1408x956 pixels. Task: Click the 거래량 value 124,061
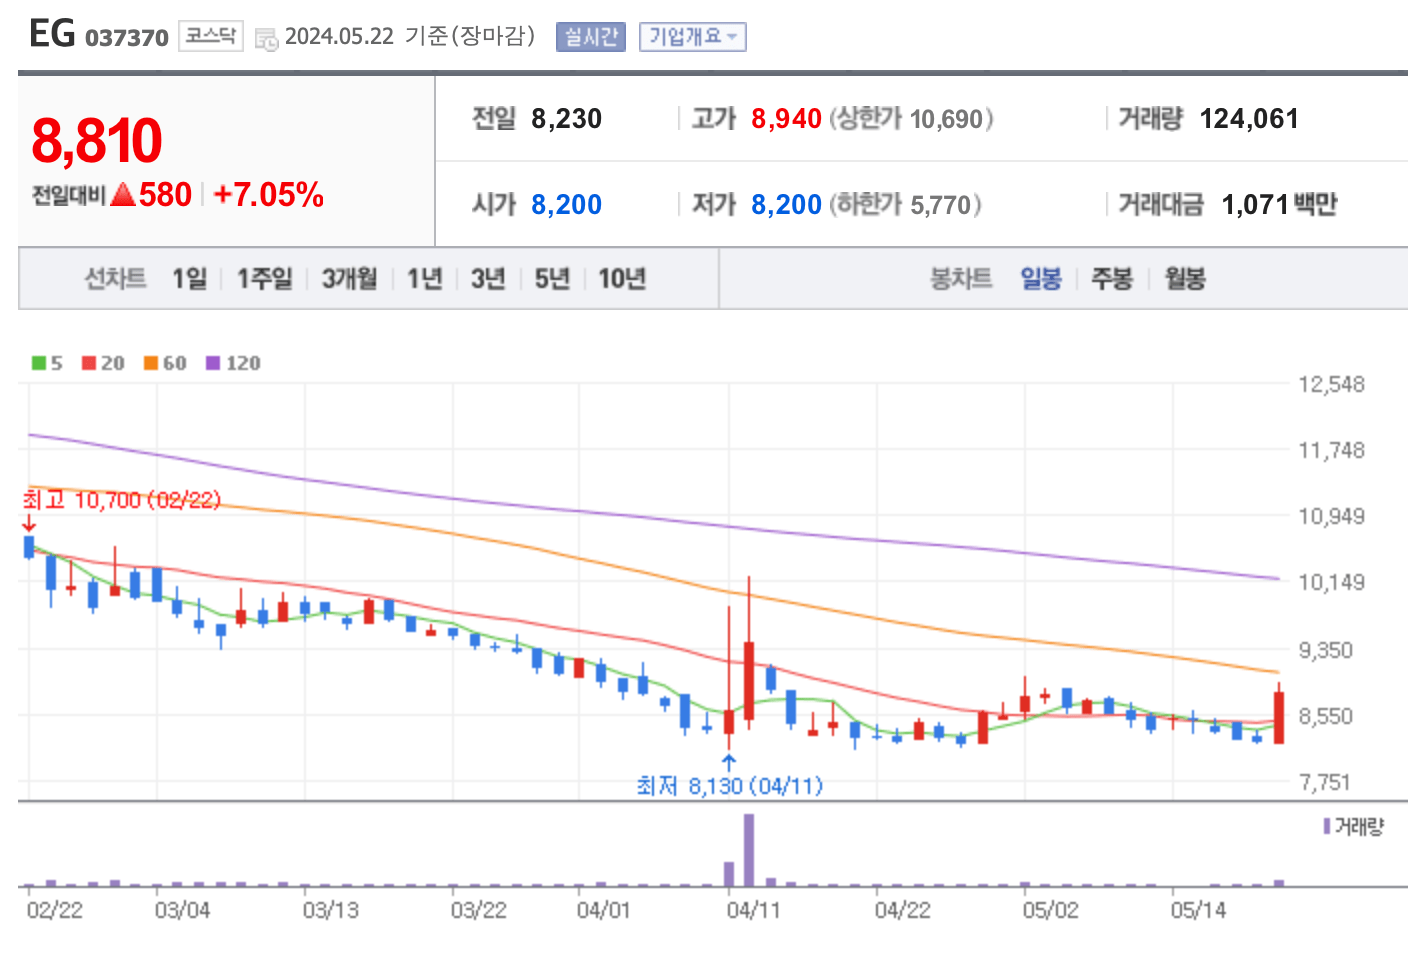pos(1249,119)
